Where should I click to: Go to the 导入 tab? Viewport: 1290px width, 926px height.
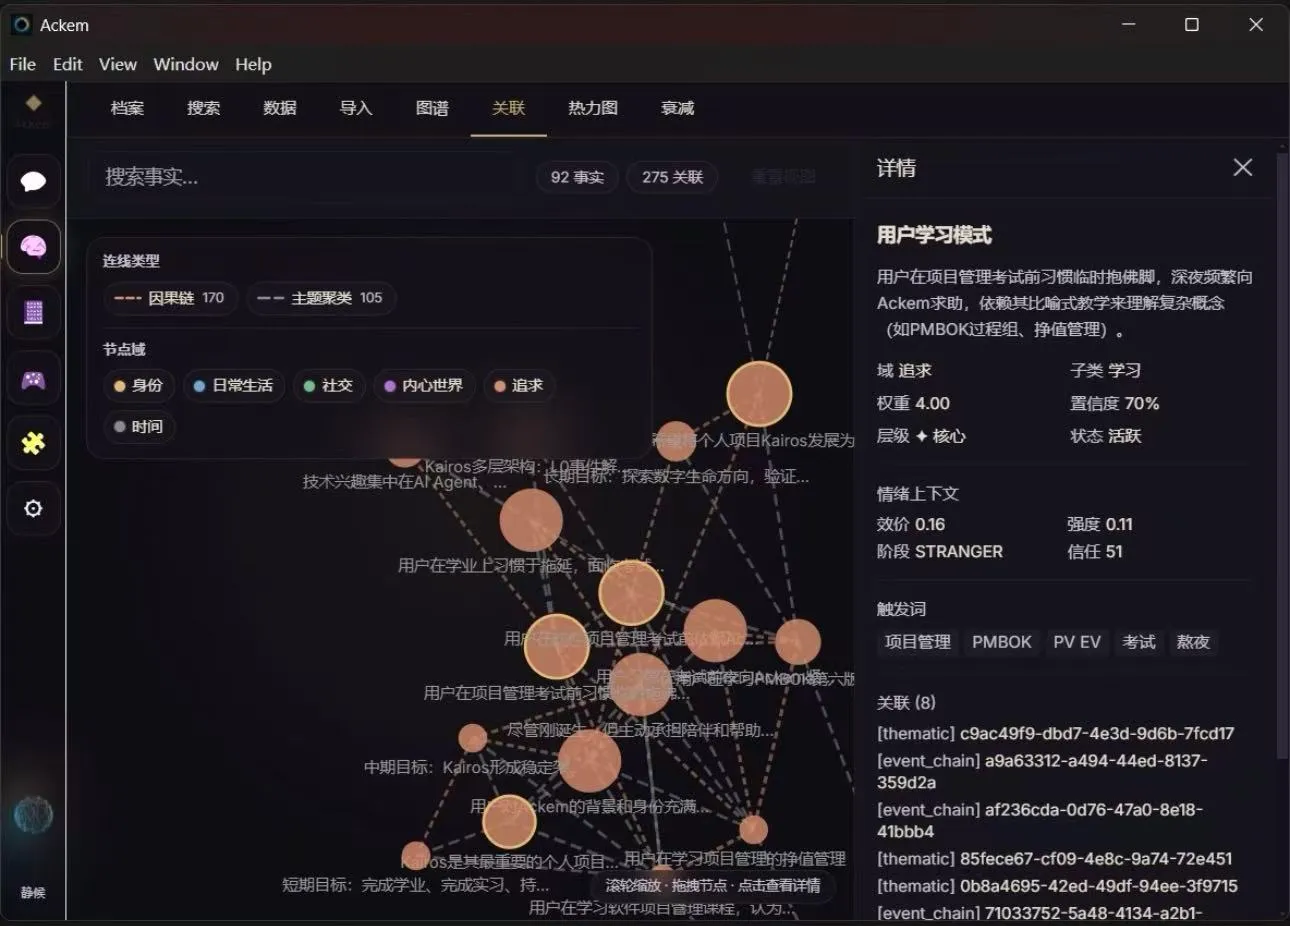[356, 108]
